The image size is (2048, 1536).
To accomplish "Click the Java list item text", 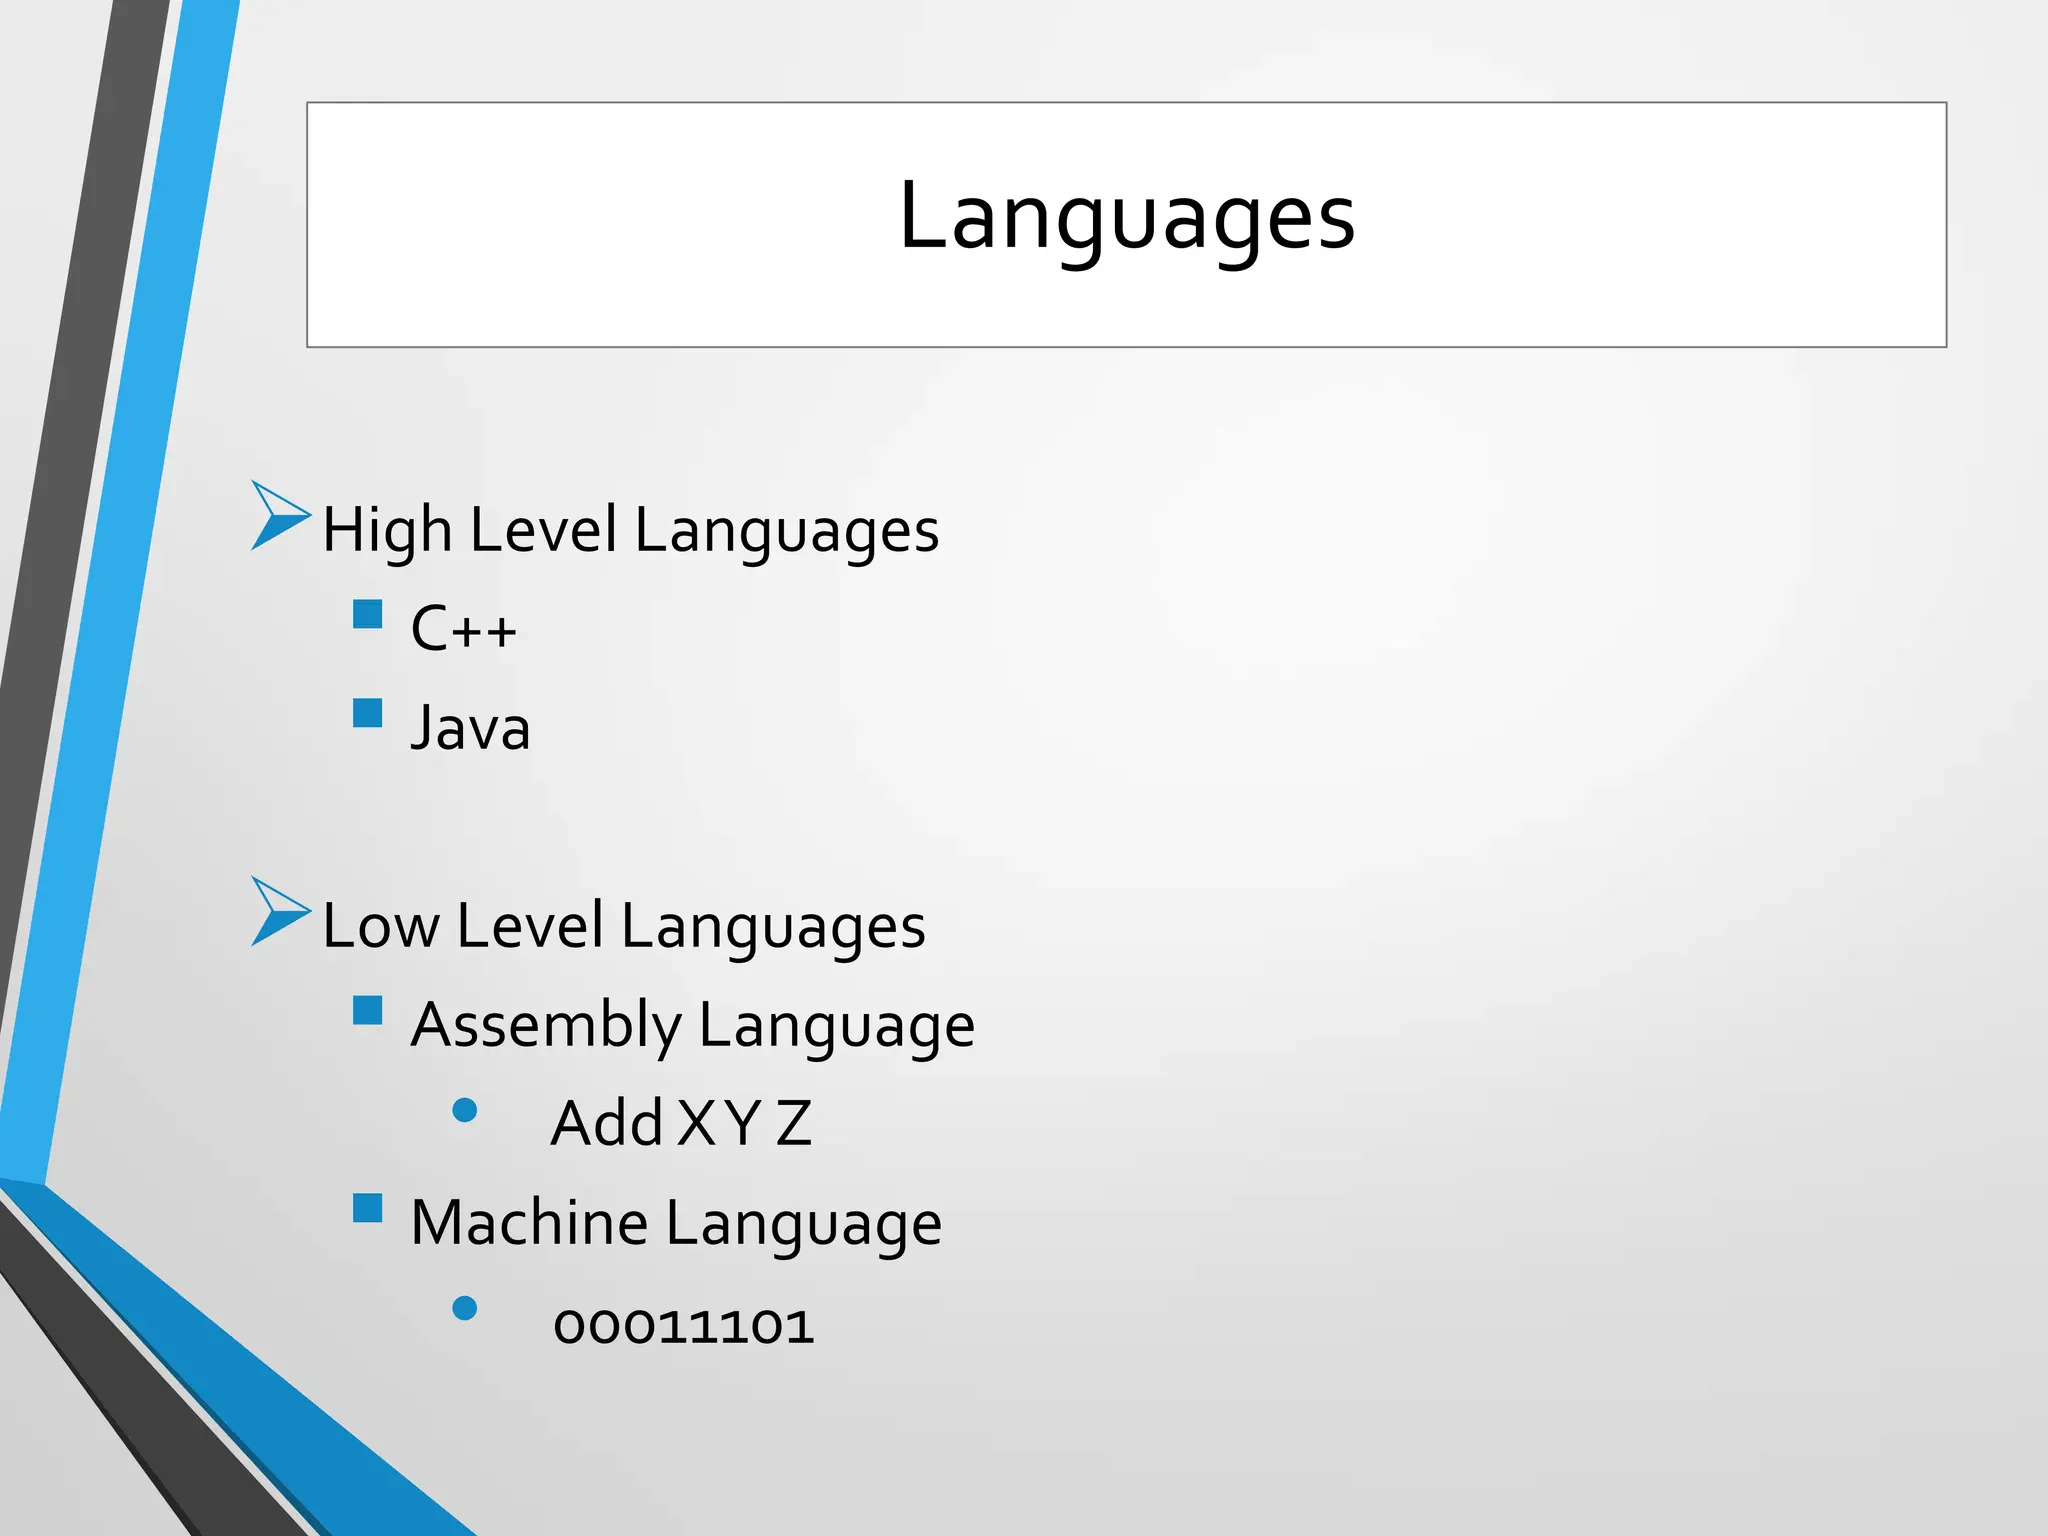I will click(470, 728).
